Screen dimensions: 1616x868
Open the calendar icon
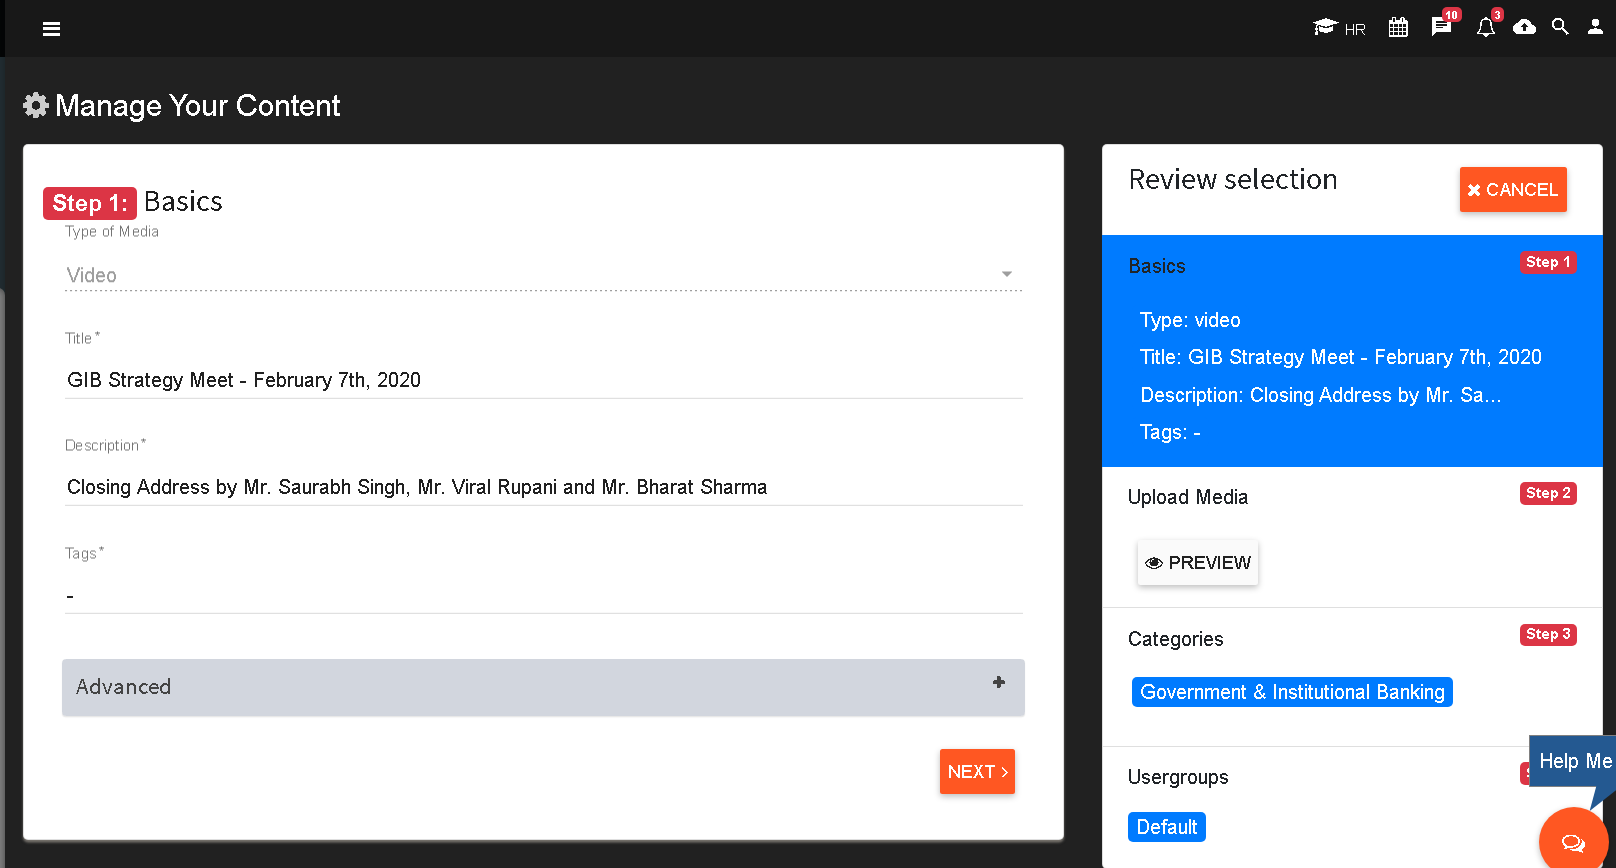pos(1398,28)
